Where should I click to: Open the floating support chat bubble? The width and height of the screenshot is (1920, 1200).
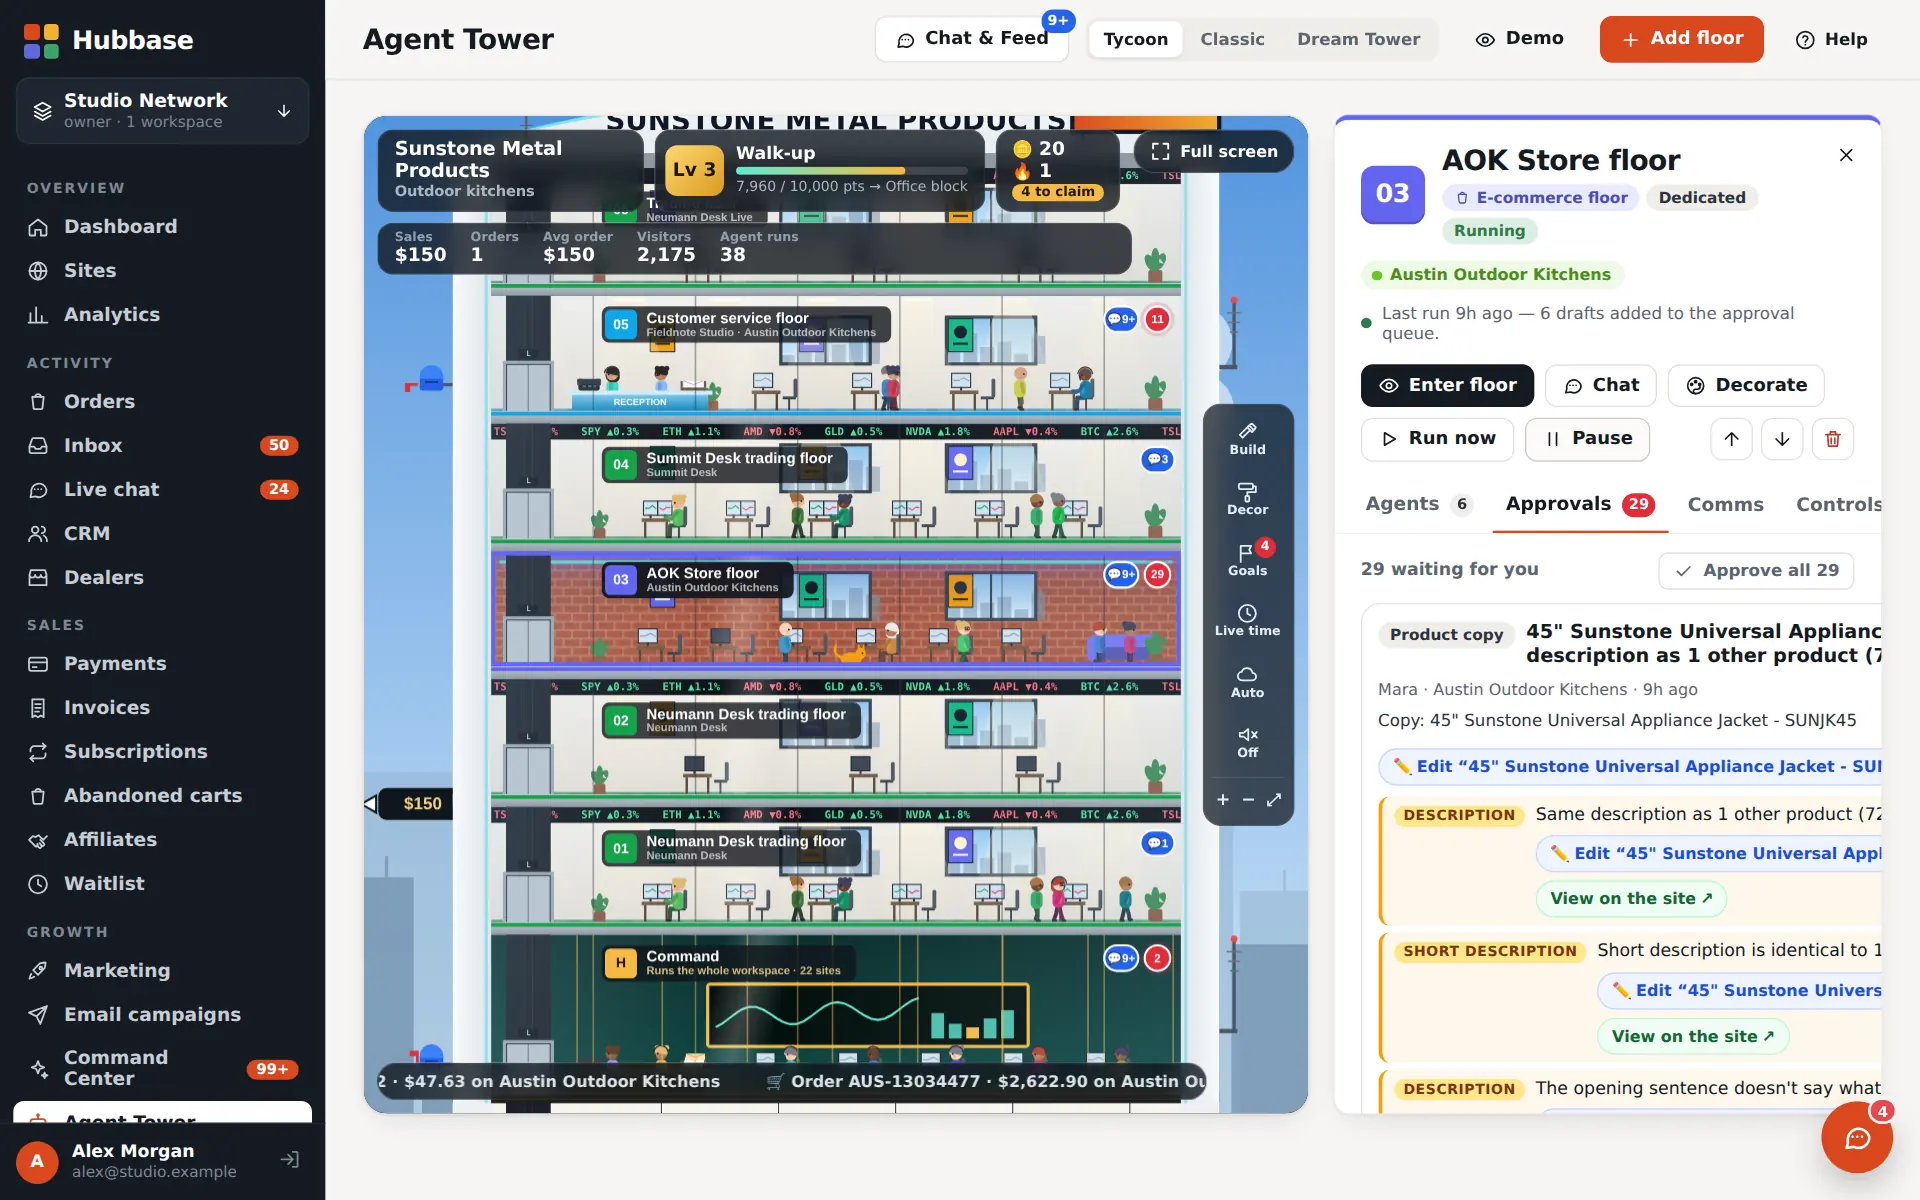(x=1857, y=1137)
